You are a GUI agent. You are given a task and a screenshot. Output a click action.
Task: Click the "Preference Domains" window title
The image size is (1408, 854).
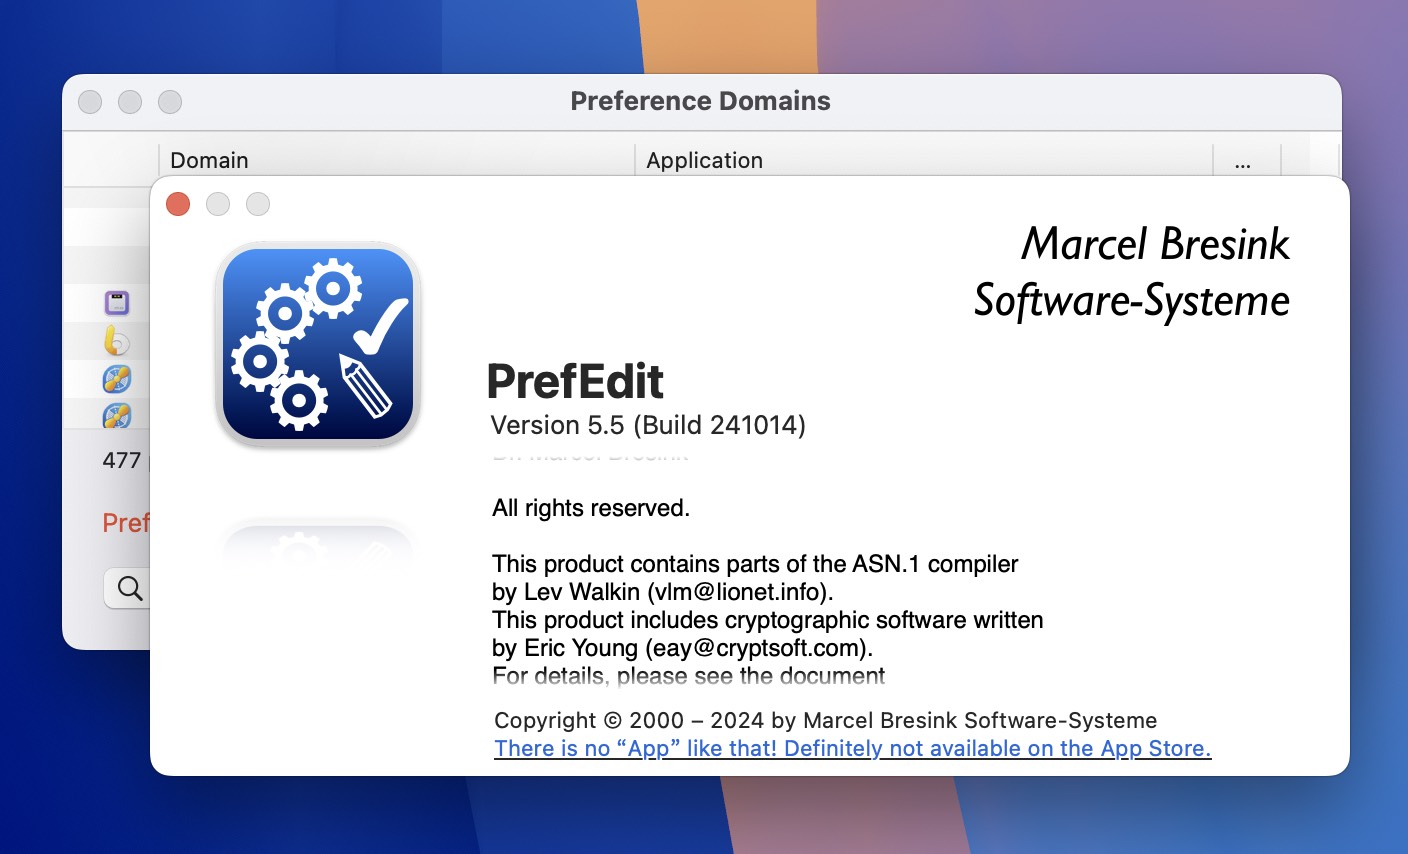700,101
